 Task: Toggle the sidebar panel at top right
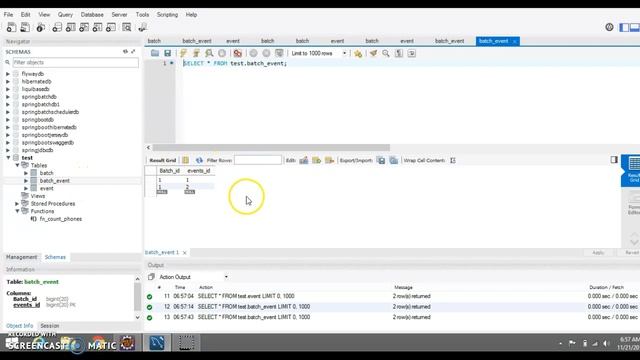click(624, 27)
